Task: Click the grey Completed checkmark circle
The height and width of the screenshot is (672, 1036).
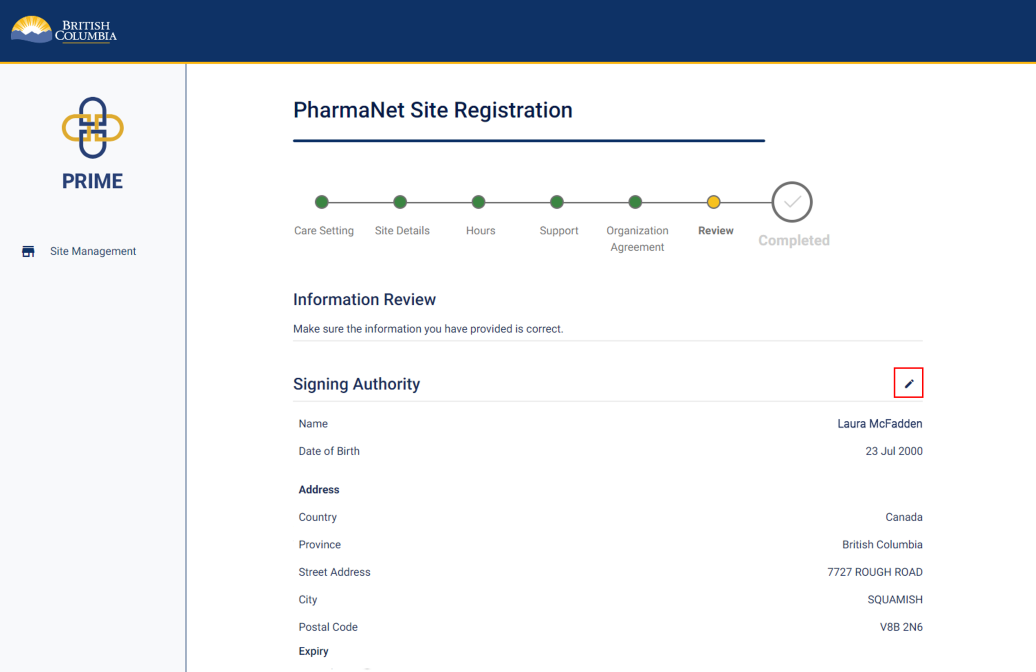Action: click(x=792, y=201)
